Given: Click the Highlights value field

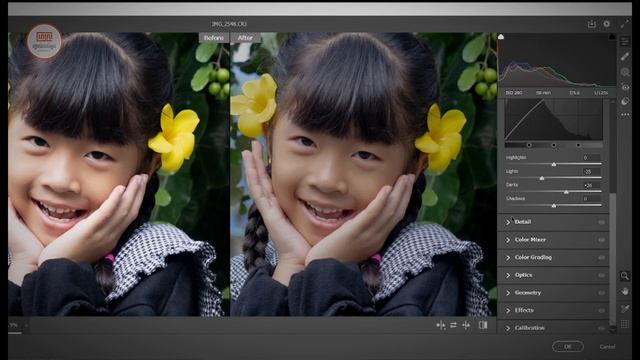Looking at the screenshot, I should coord(591,158).
